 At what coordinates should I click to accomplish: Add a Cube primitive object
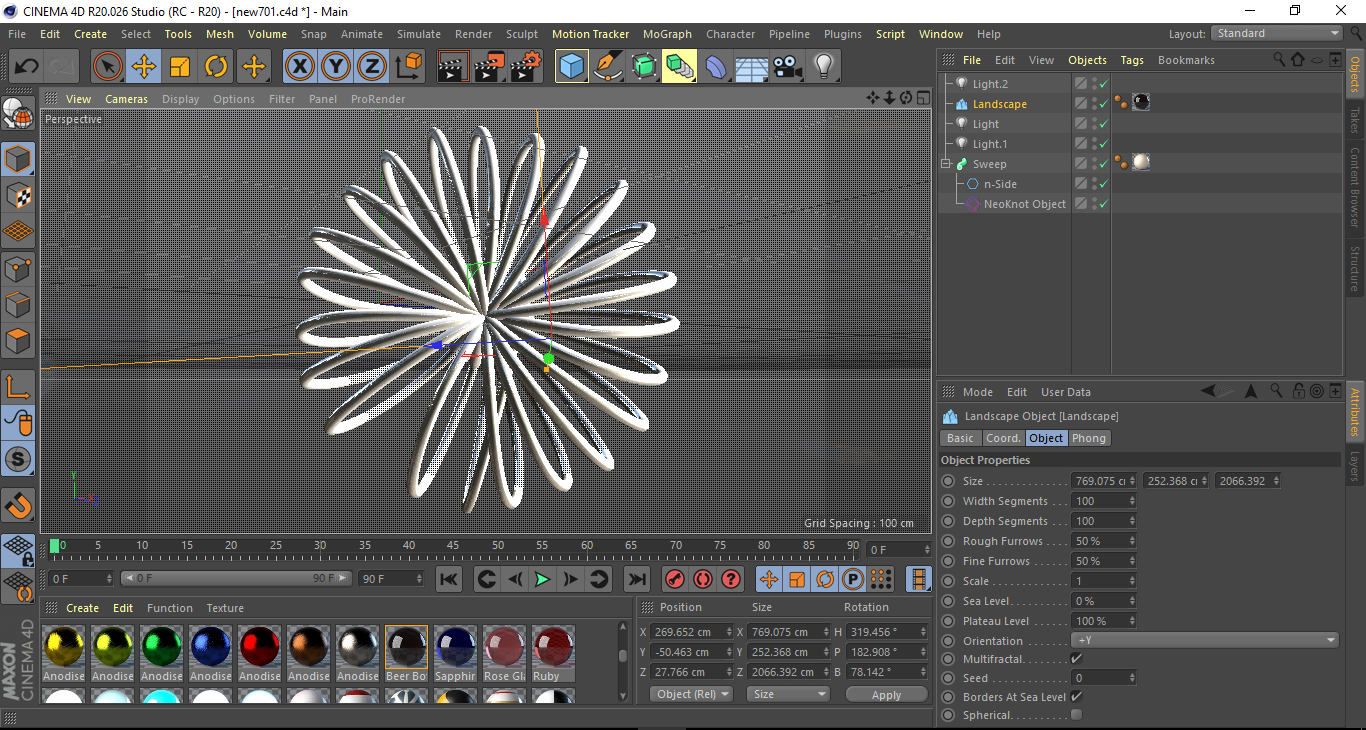572,67
